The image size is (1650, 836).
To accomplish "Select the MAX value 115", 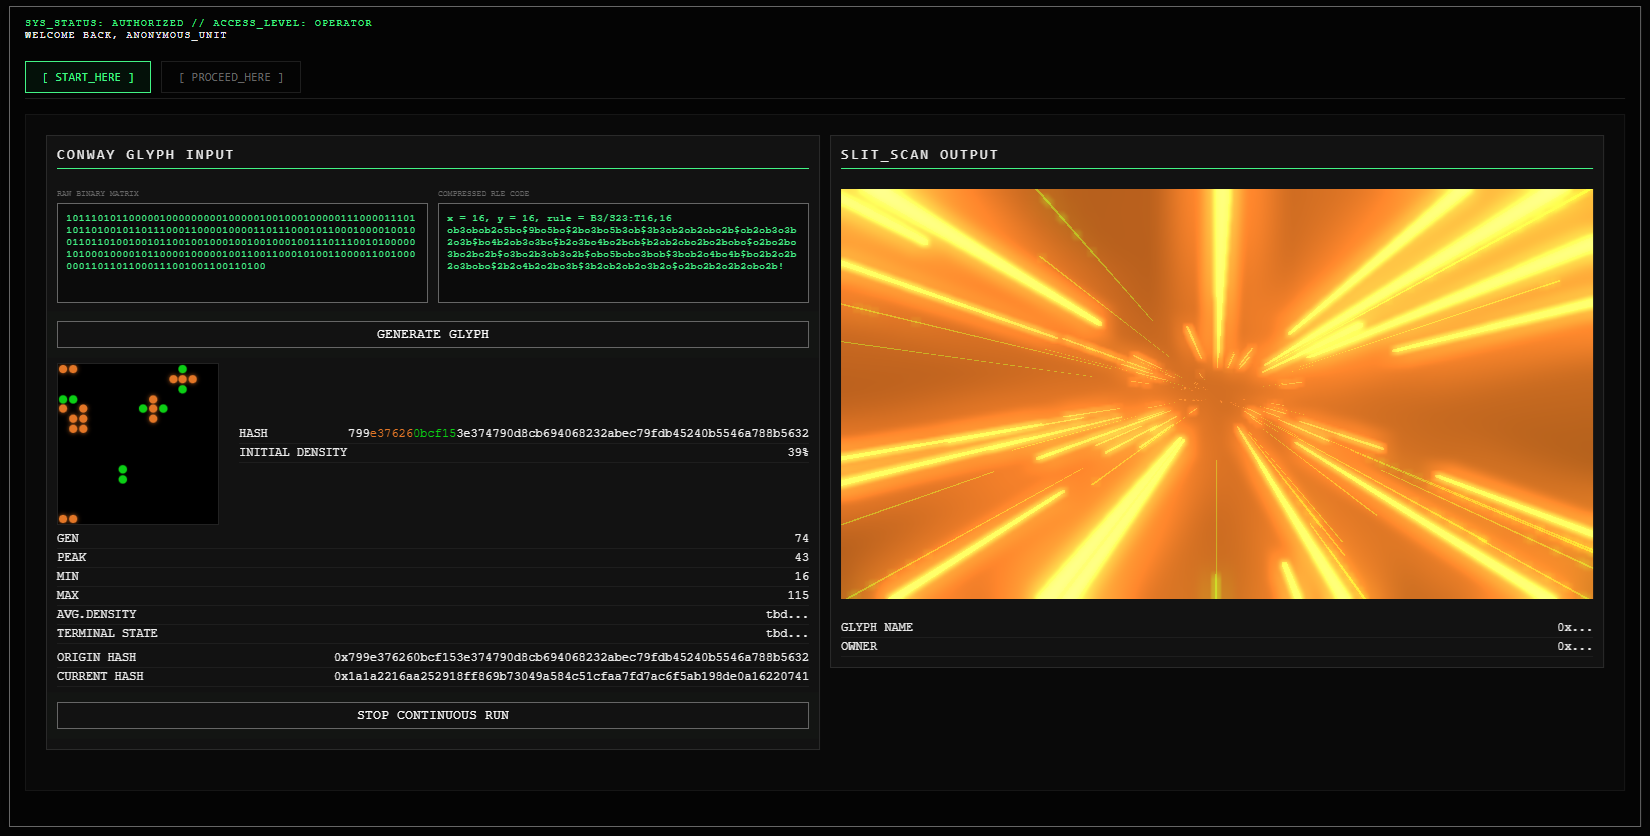I will click(798, 595).
